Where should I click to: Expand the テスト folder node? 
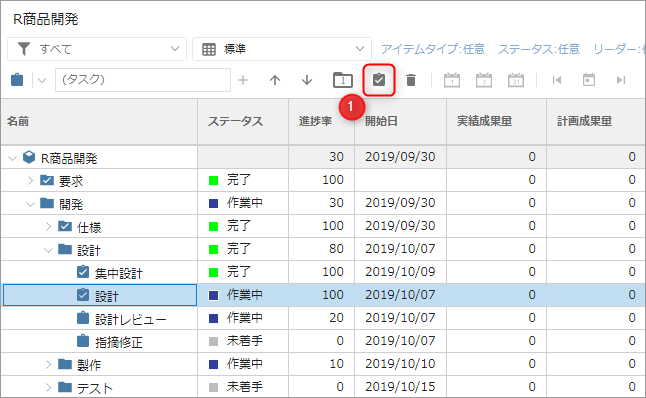point(48,387)
